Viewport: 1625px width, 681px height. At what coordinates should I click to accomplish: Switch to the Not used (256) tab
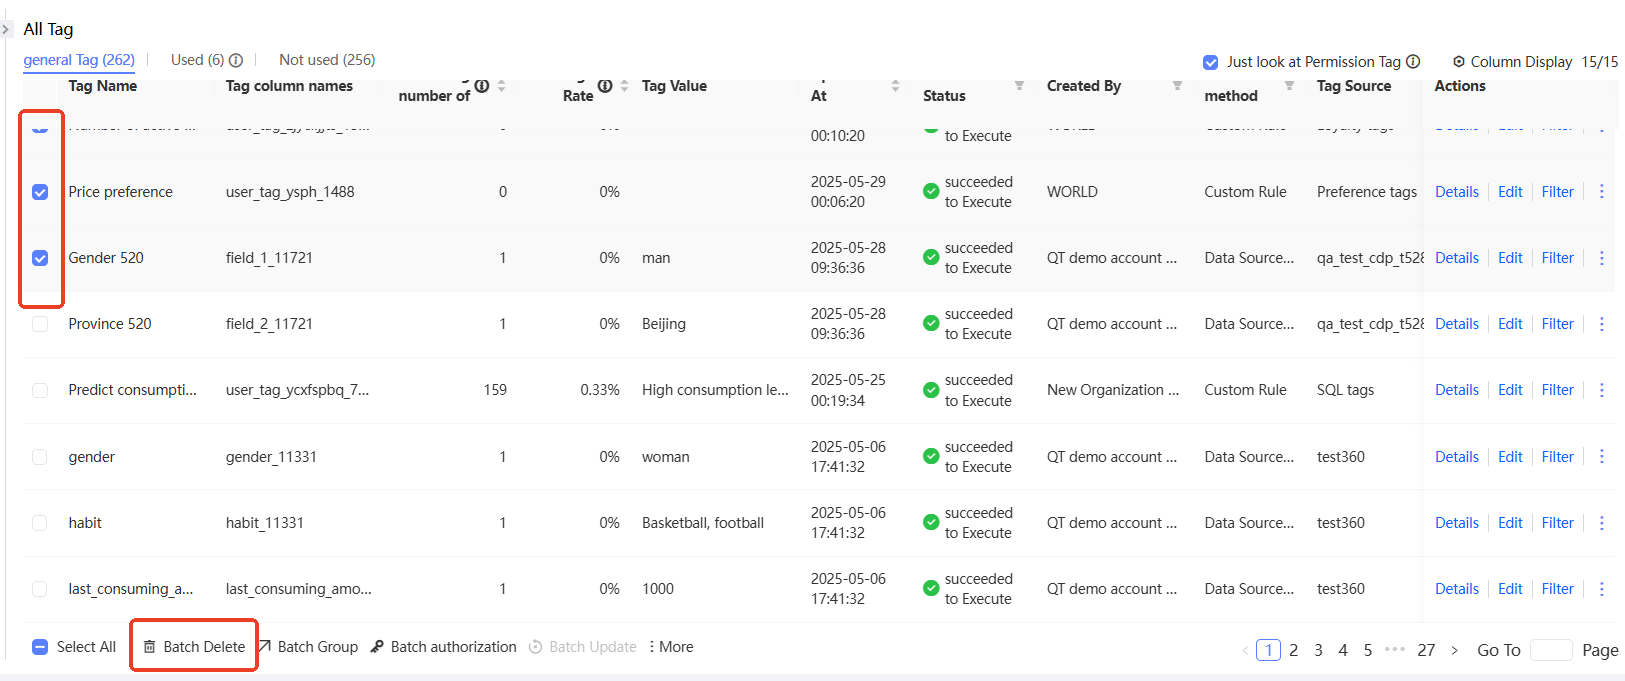[327, 60]
